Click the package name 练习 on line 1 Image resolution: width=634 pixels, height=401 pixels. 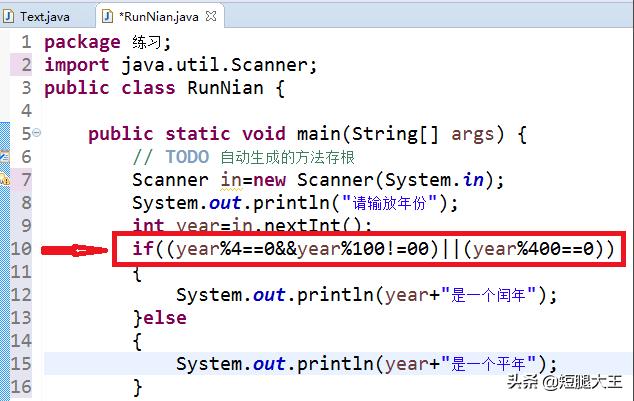coord(146,42)
